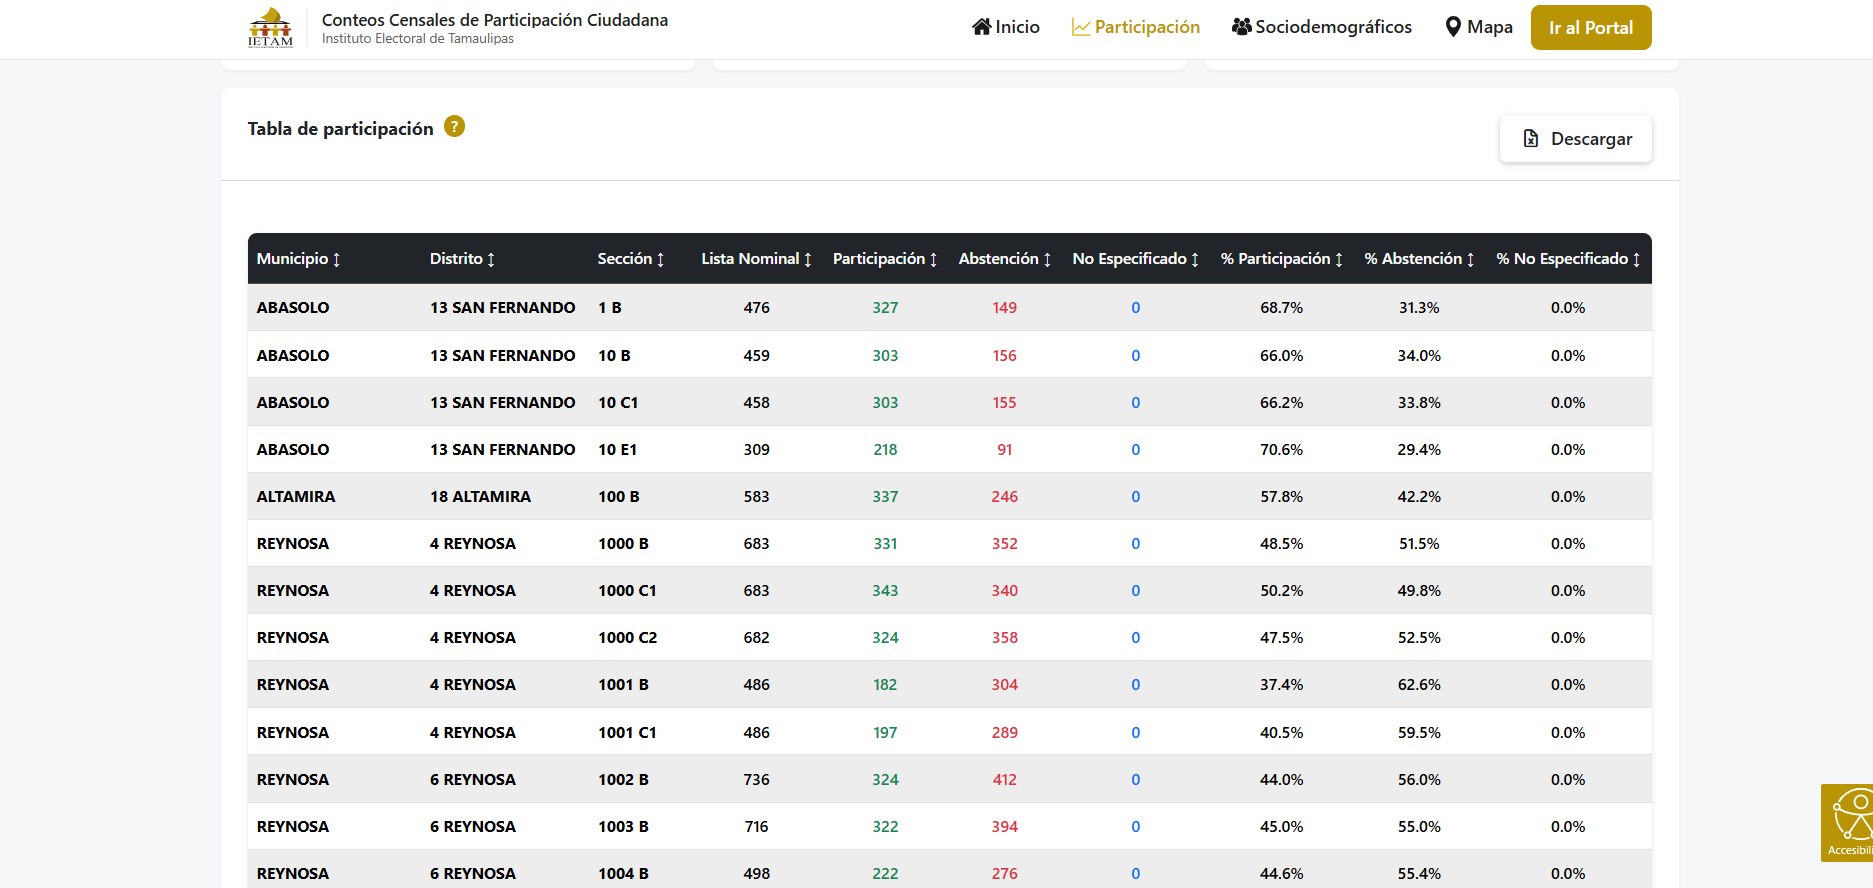Sort table by Participación column
1873x888 pixels.
[879, 259]
